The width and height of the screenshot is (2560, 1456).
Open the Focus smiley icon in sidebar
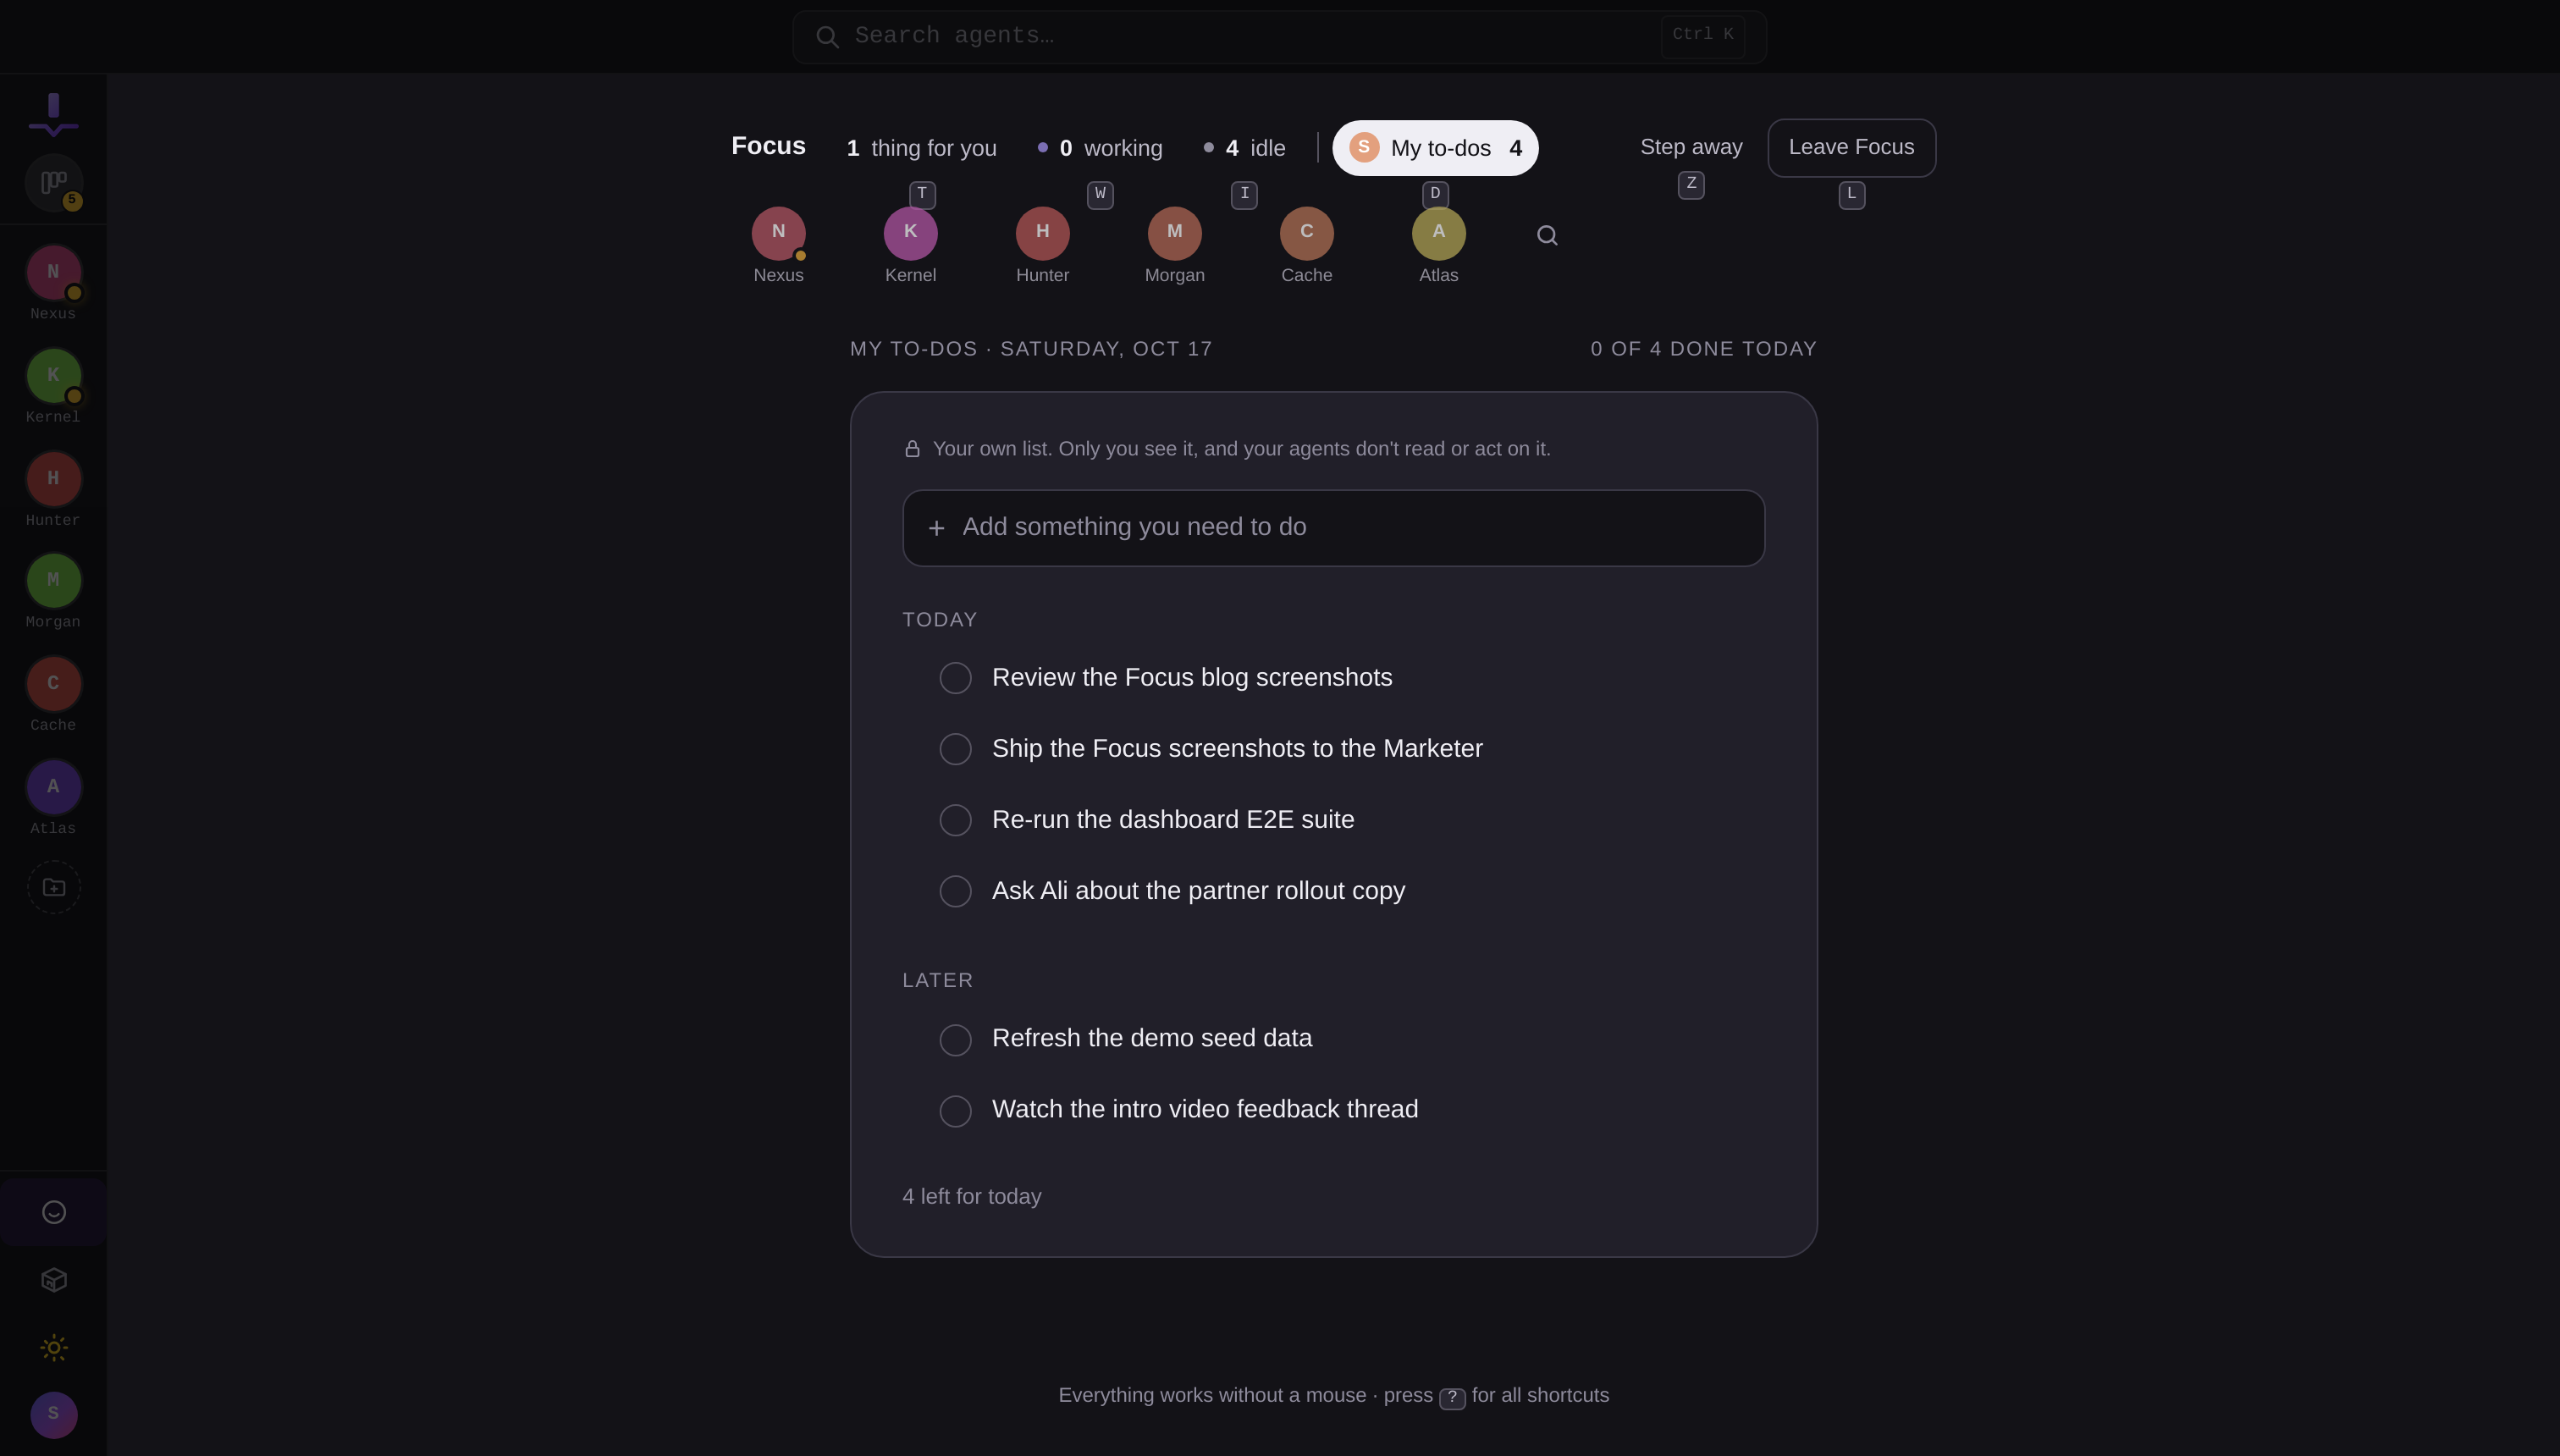click(53, 1212)
